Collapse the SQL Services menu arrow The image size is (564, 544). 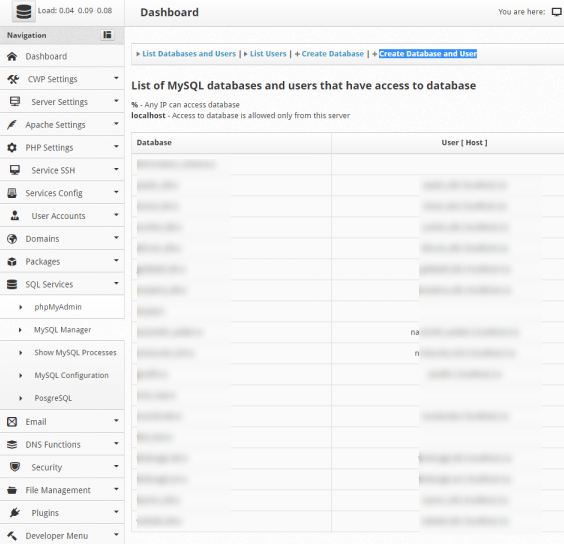coord(116,283)
